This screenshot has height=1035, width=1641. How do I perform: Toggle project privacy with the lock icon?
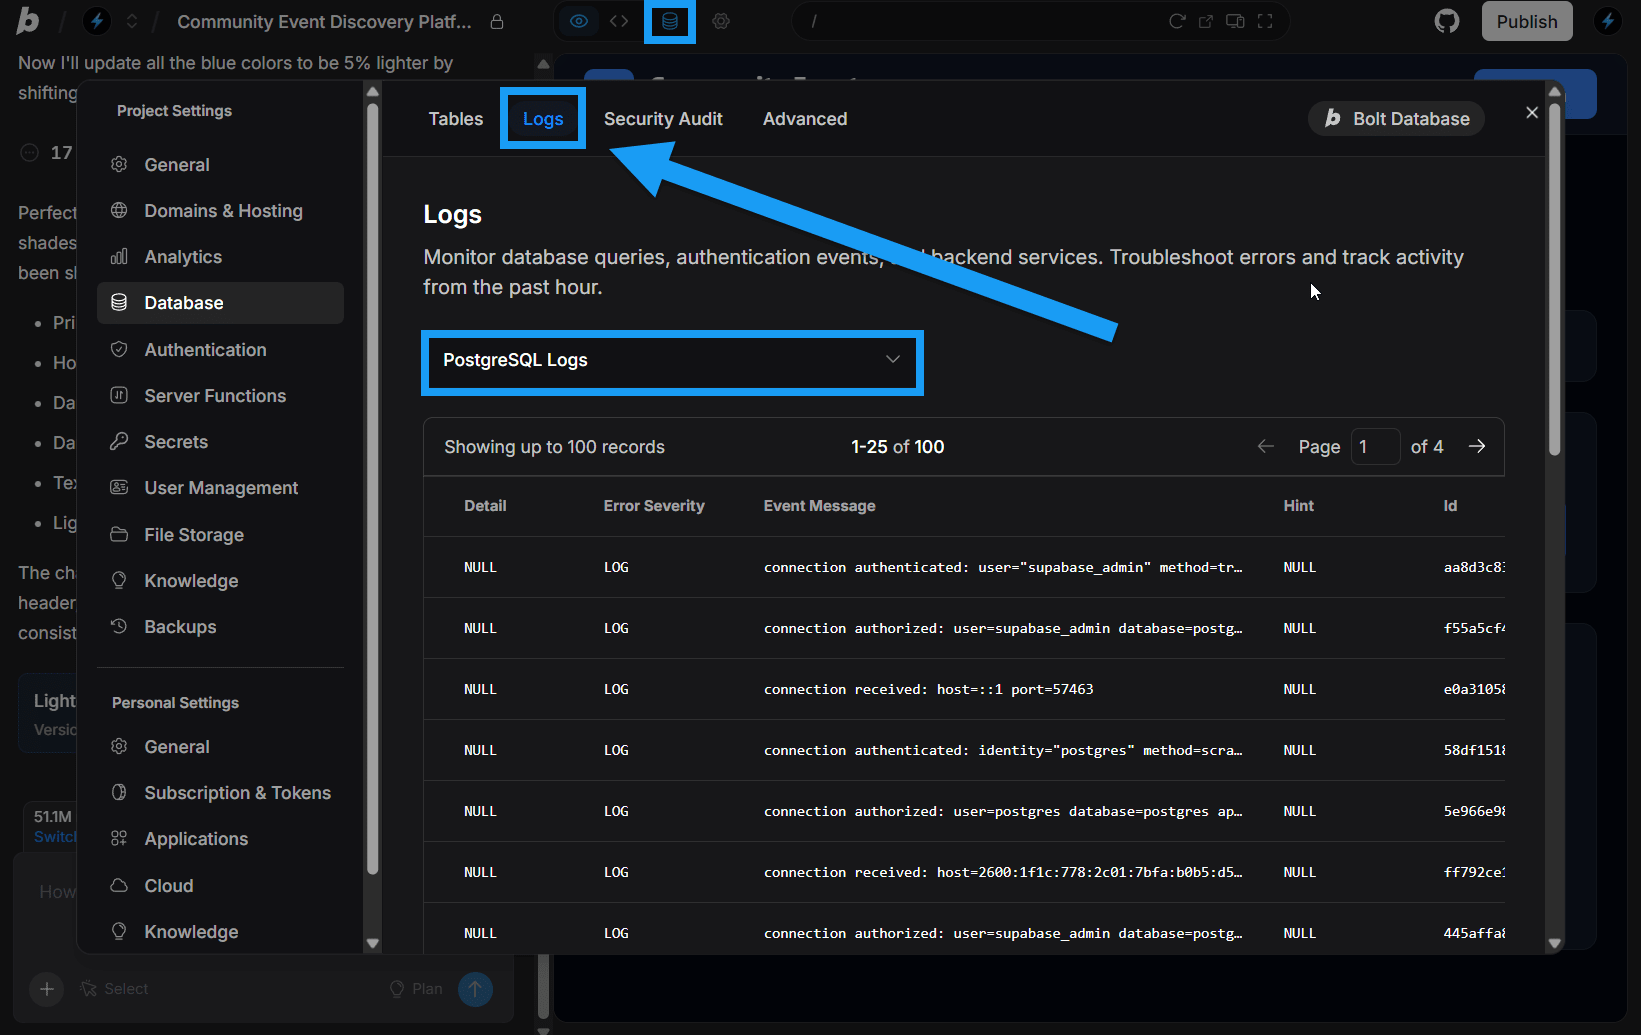click(497, 21)
